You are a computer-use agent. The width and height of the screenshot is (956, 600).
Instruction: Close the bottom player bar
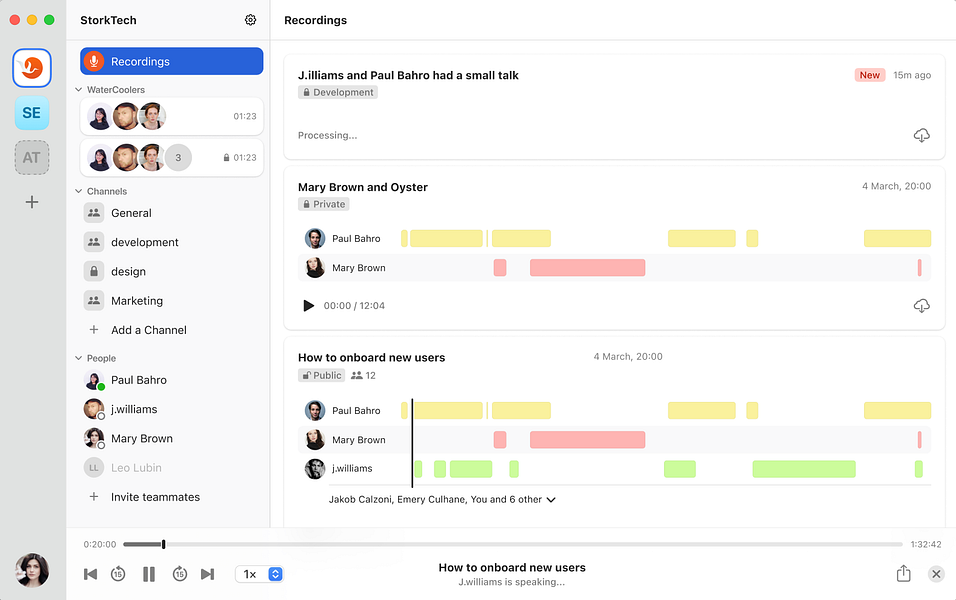[x=936, y=574]
